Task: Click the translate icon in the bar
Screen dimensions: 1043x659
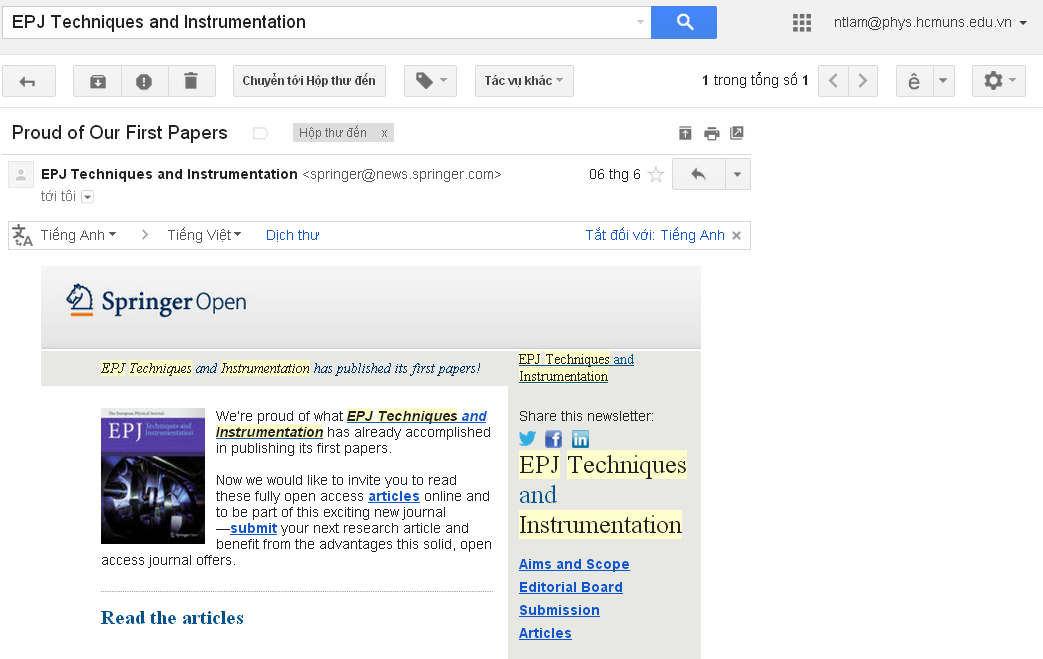Action: [x=22, y=235]
